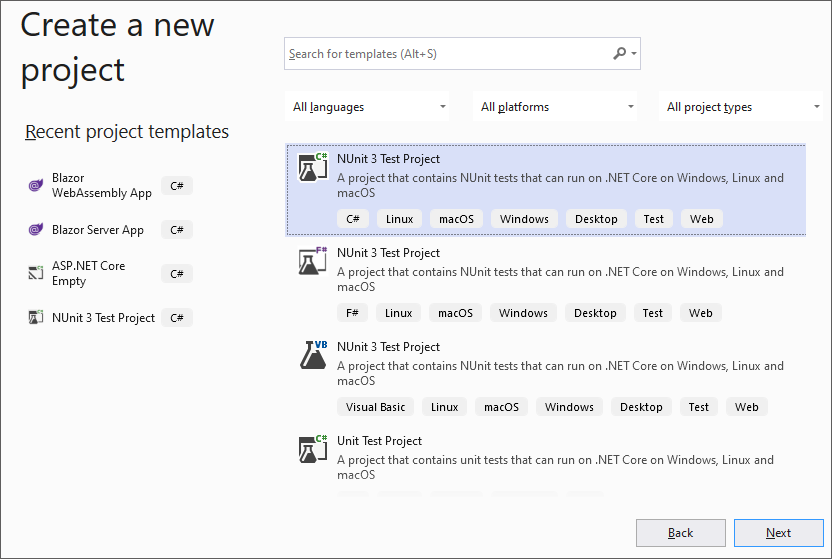Click the C# tag beside ASP.NET Core Empty
This screenshot has width=832, height=559.
tap(177, 274)
